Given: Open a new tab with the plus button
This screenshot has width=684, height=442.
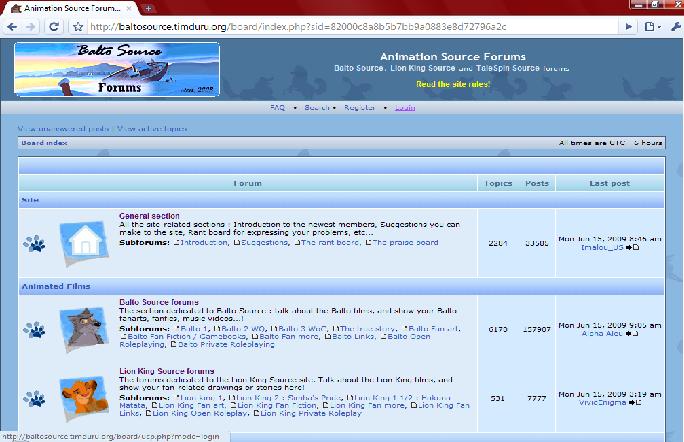Looking at the screenshot, I should 148,8.
